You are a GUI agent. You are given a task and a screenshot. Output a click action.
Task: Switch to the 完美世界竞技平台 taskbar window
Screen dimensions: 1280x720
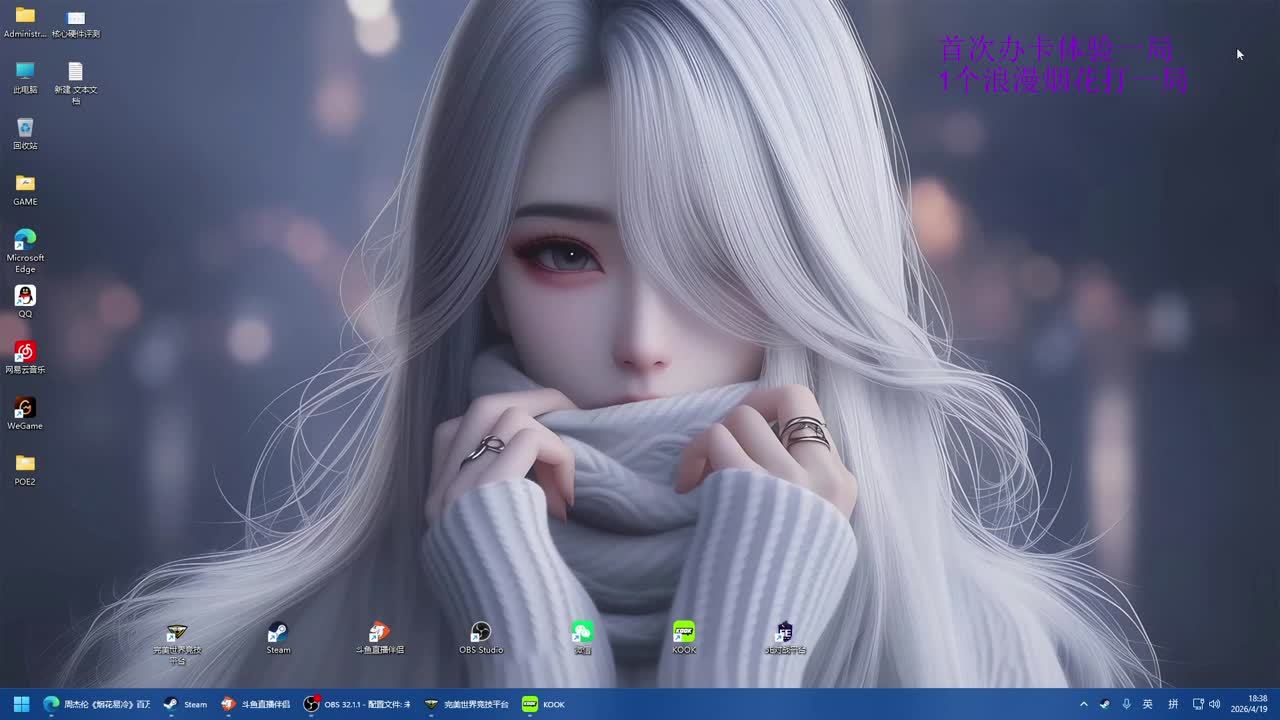pyautogui.click(x=467, y=704)
